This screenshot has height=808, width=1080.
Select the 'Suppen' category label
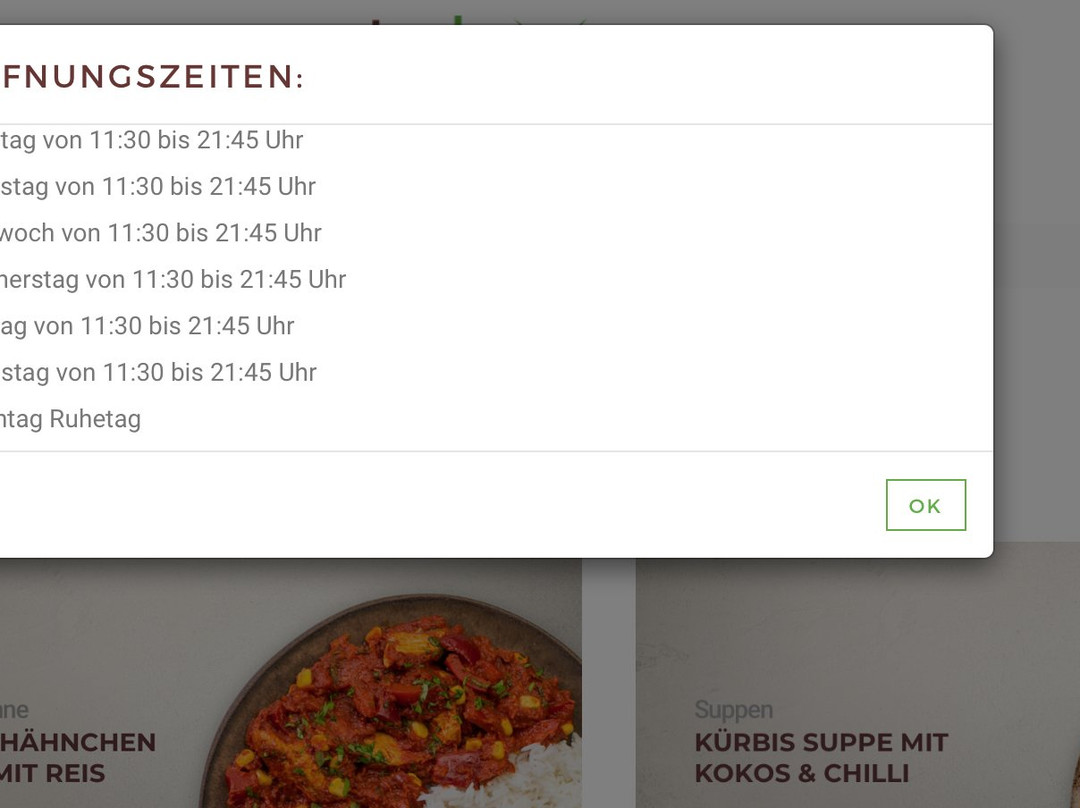point(734,709)
